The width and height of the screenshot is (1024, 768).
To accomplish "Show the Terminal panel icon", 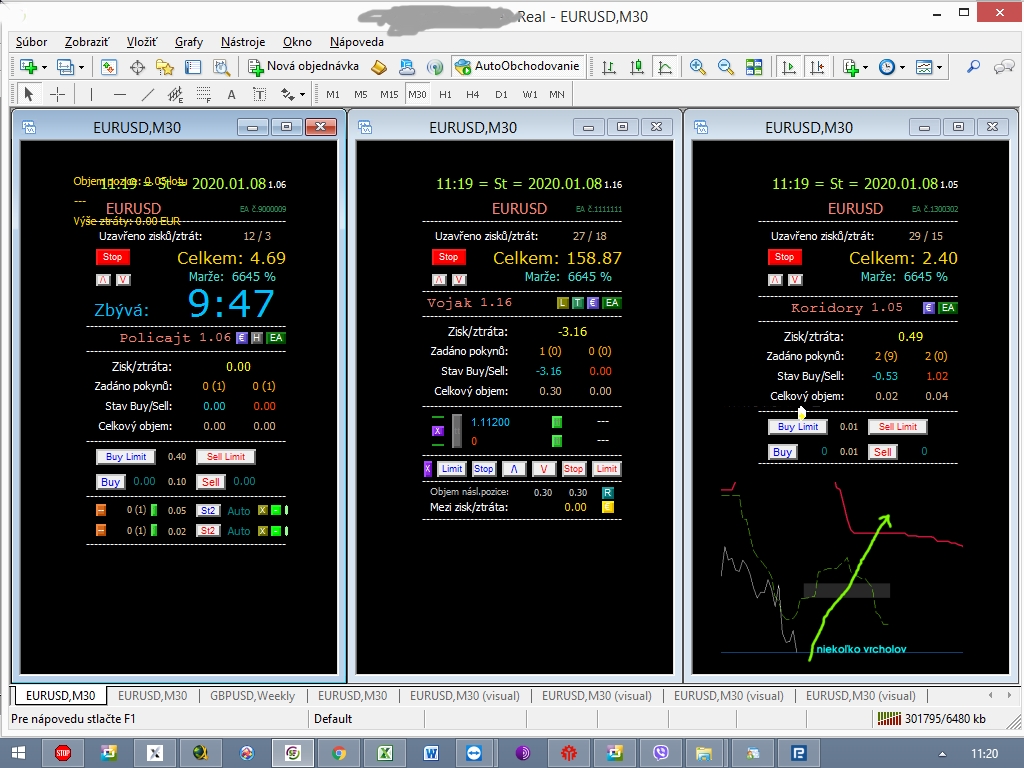I will pyautogui.click(x=193, y=67).
